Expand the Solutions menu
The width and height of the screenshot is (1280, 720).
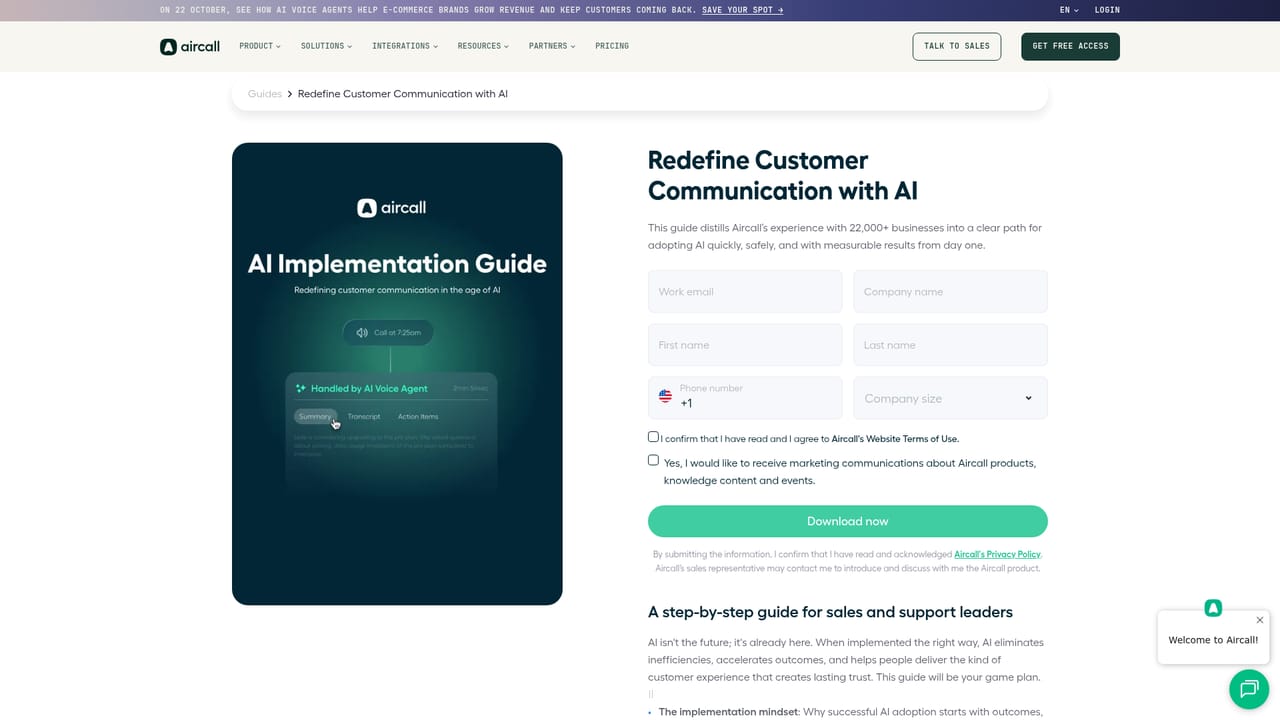click(325, 46)
